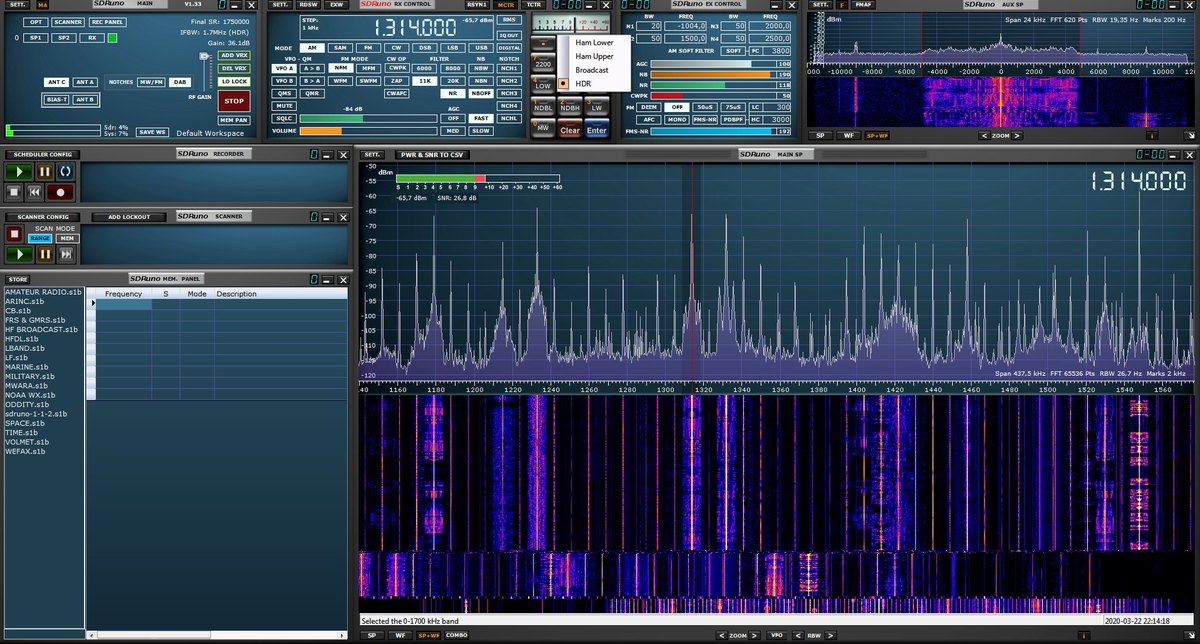Click the STORE button in the Mem Panel
The image size is (1200, 644).
pyautogui.click(x=18, y=279)
